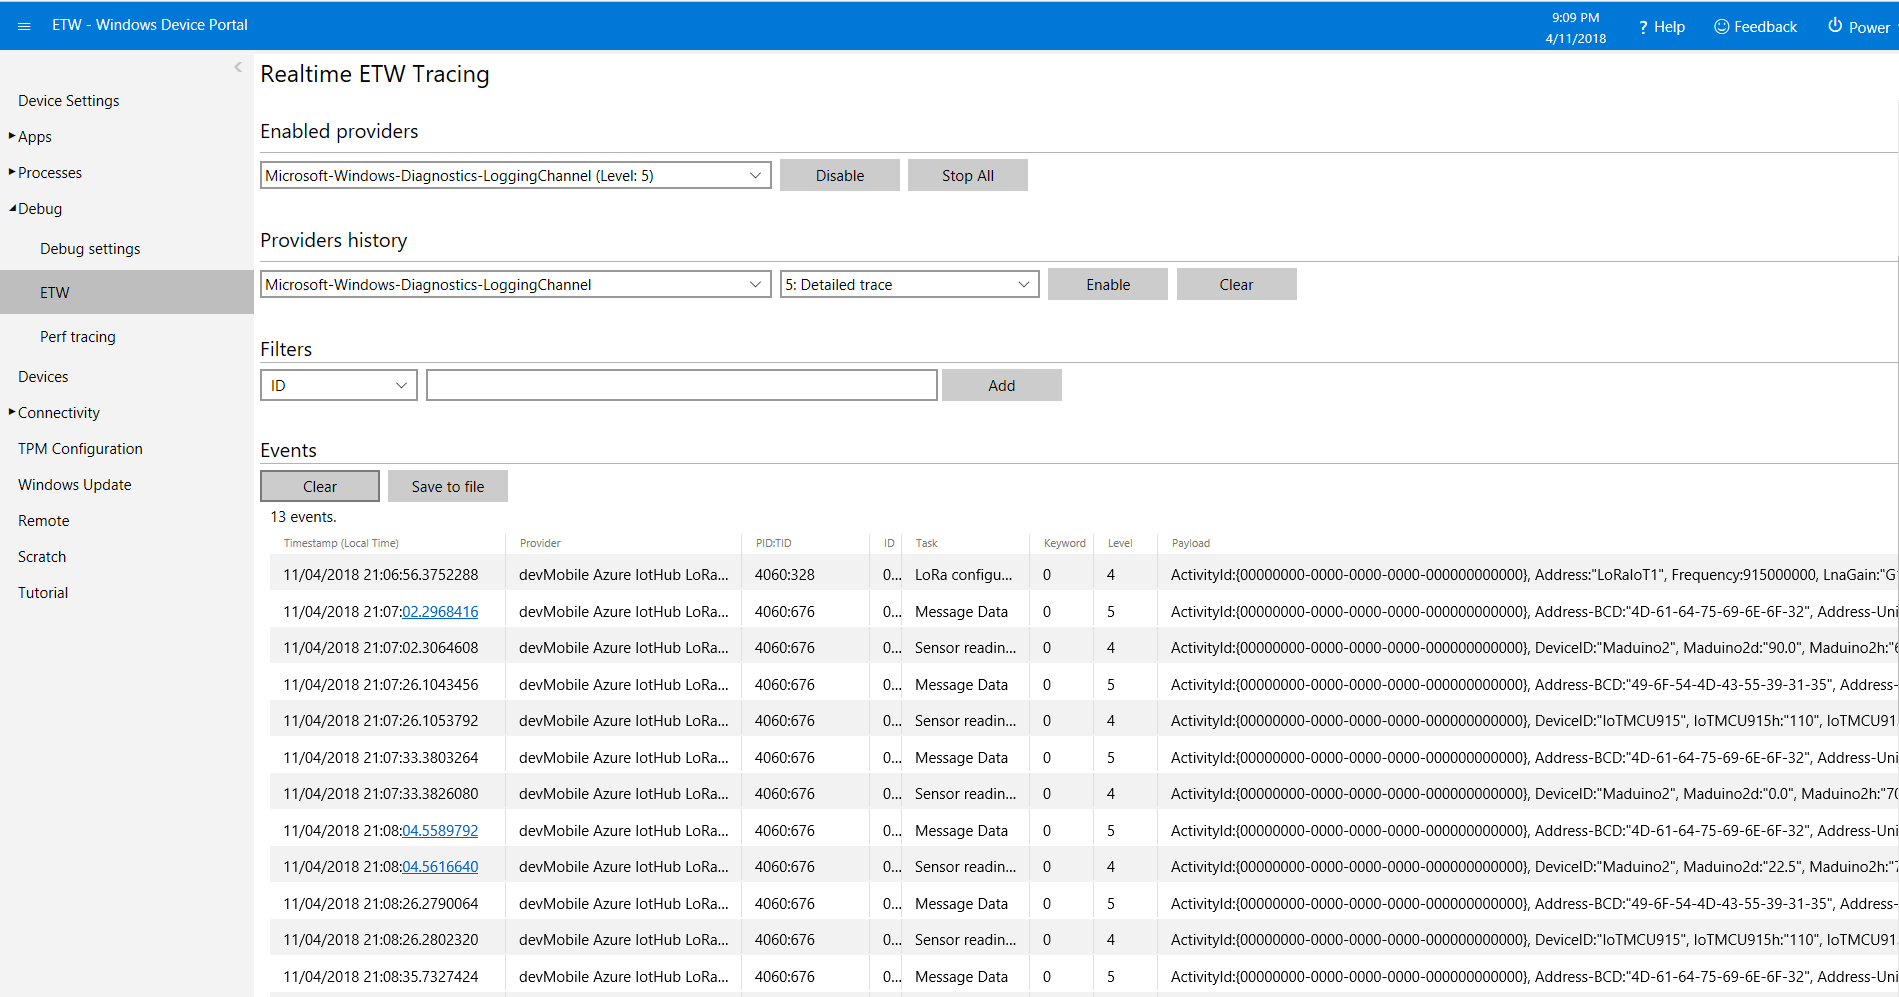The height and width of the screenshot is (997, 1899).
Task: Open the trace level dropdown
Action: pyautogui.click(x=910, y=284)
